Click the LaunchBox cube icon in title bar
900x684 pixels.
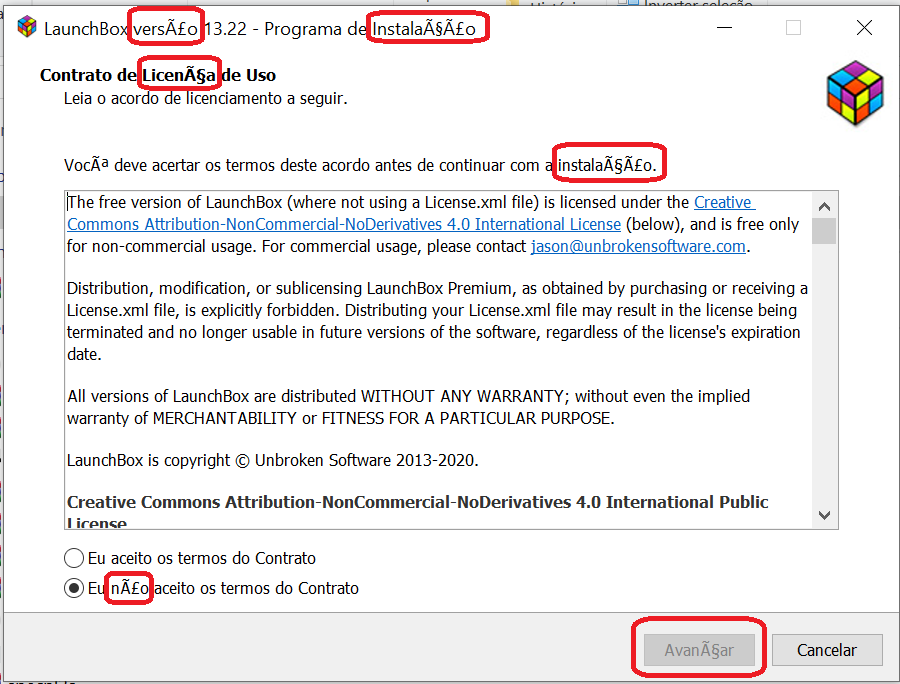click(x=26, y=28)
